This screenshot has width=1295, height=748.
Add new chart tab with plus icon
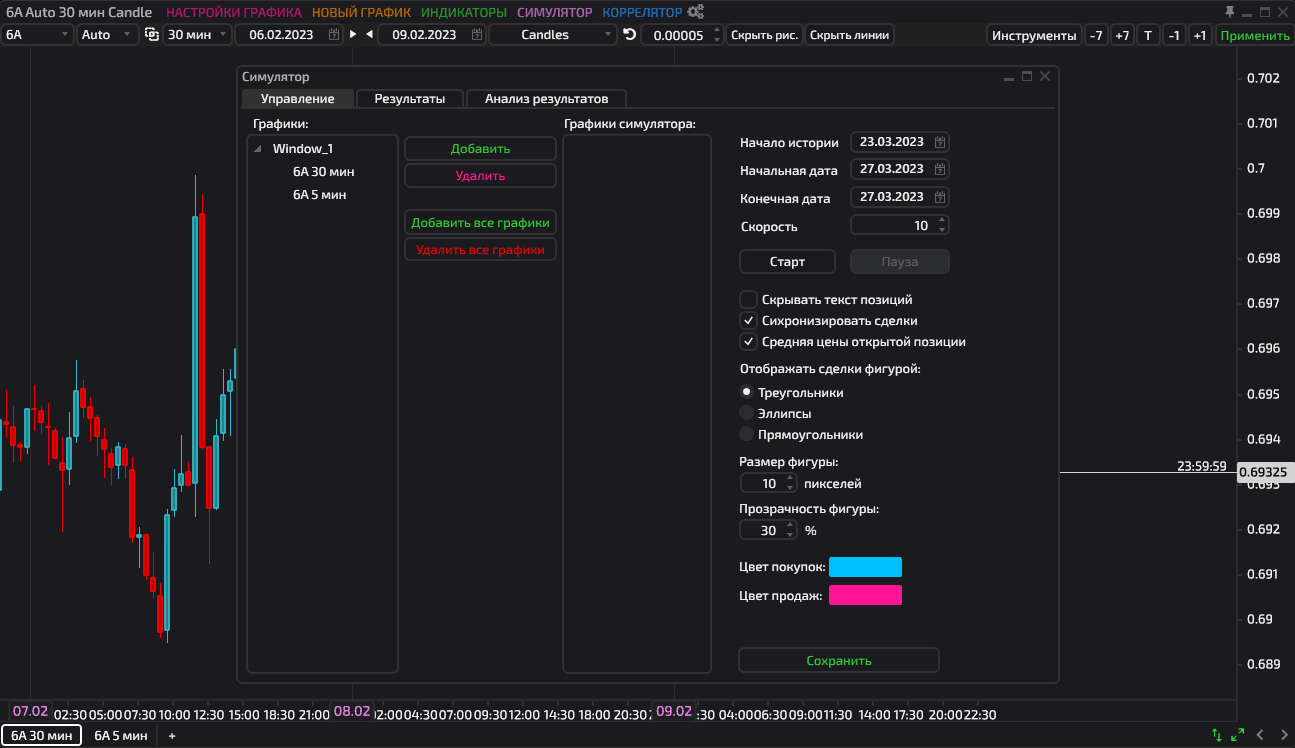172,736
